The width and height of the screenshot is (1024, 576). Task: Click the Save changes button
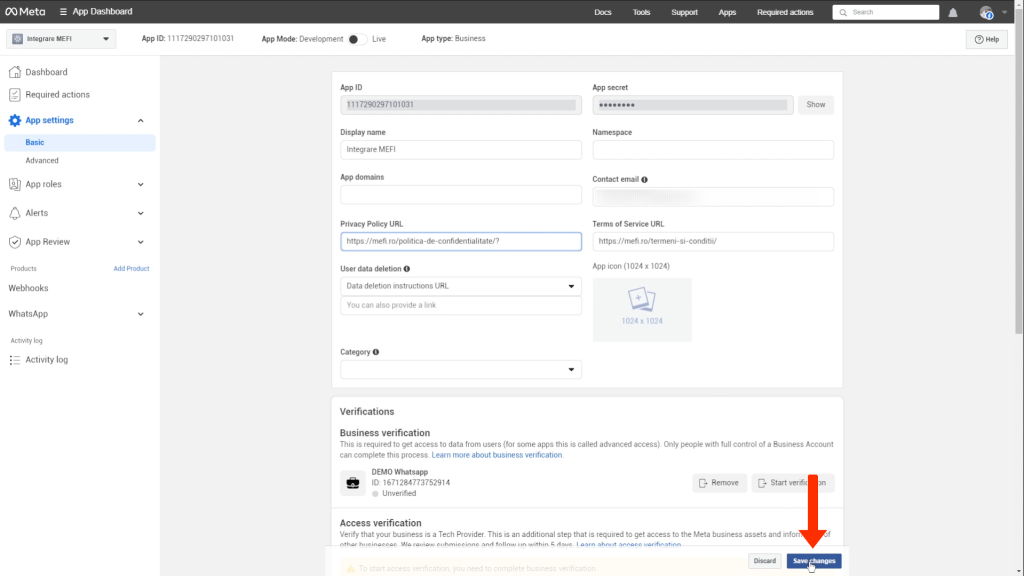(x=814, y=561)
